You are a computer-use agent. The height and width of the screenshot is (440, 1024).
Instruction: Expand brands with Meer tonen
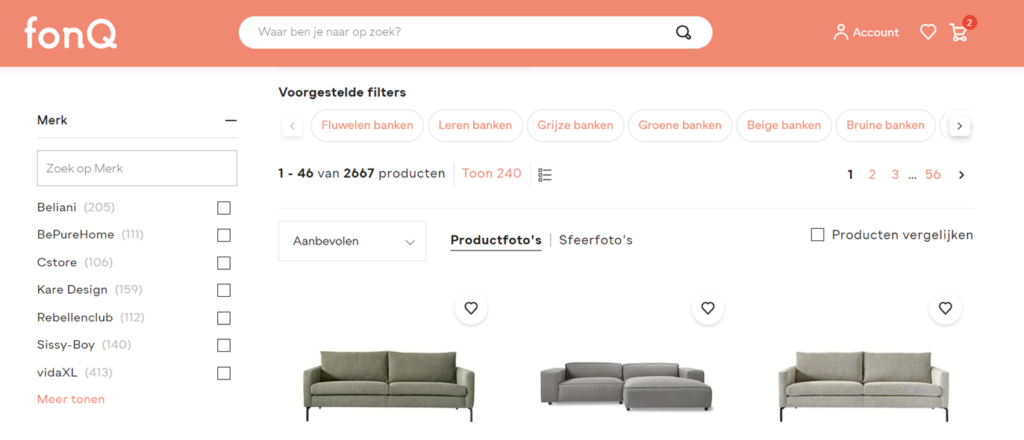coord(71,399)
